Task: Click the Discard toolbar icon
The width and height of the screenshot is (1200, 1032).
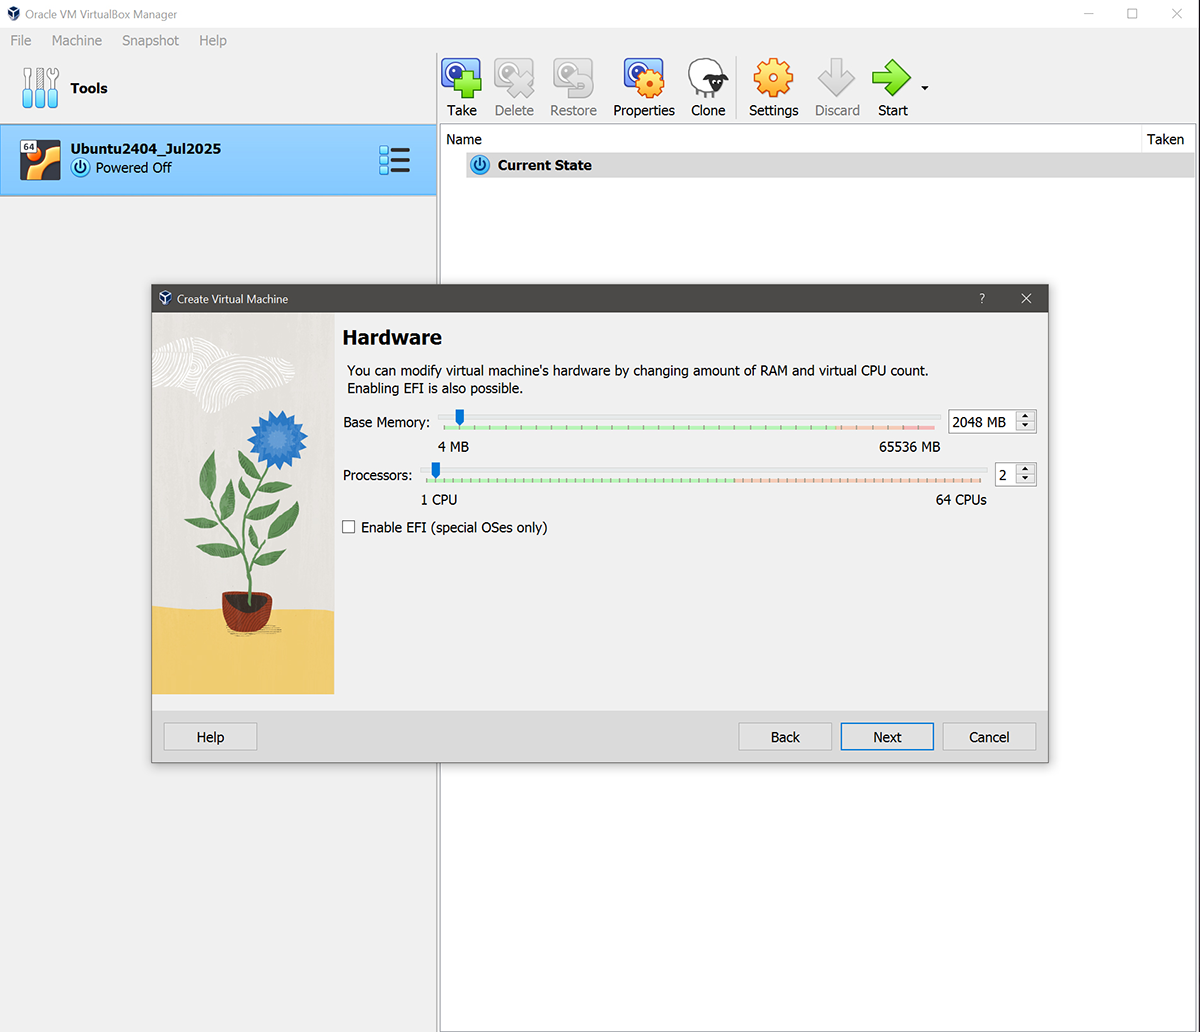Action: click(x=837, y=78)
